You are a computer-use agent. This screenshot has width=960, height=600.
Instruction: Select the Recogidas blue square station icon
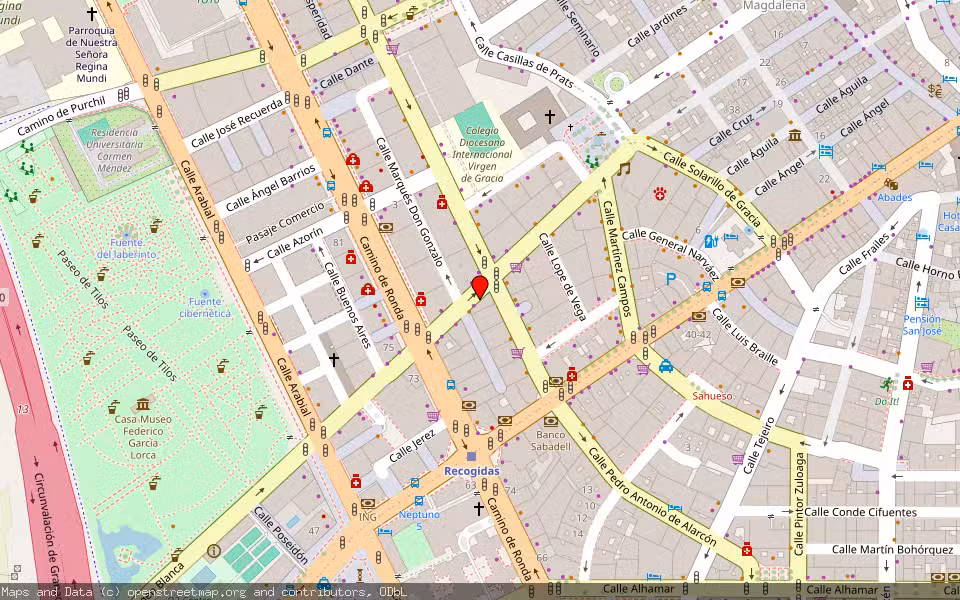pyautogui.click(x=471, y=456)
